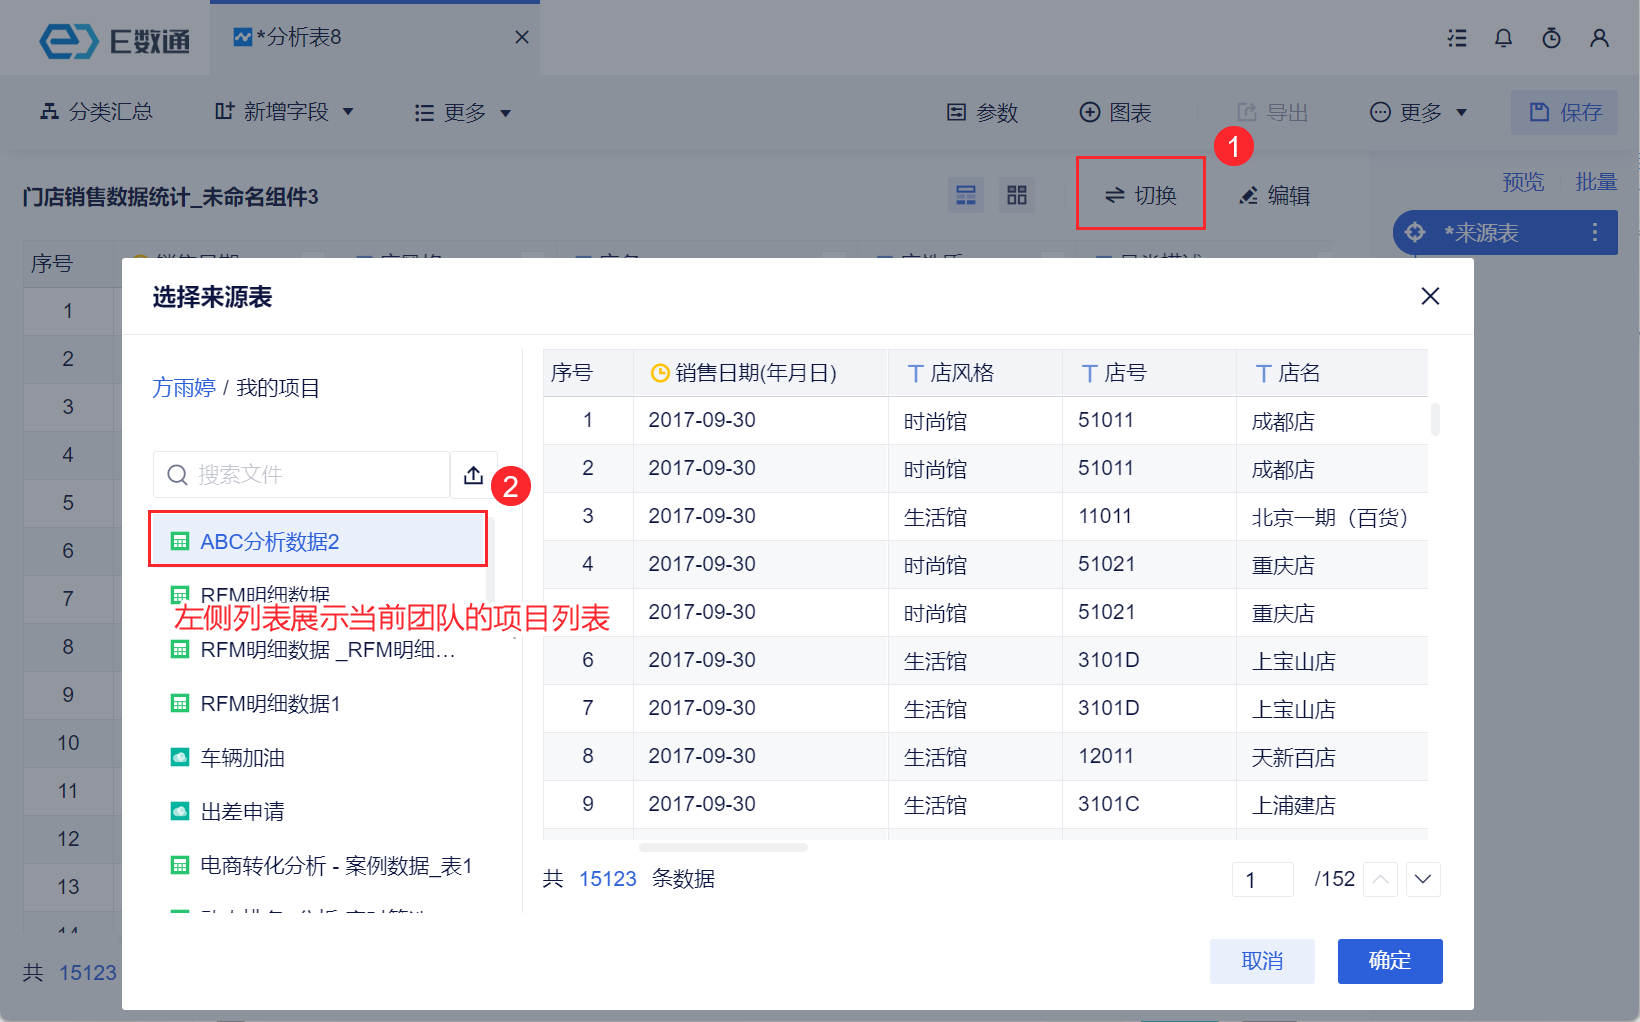The height and width of the screenshot is (1022, 1640).
Task: Click the upload file icon beside the search
Action: [x=473, y=474]
